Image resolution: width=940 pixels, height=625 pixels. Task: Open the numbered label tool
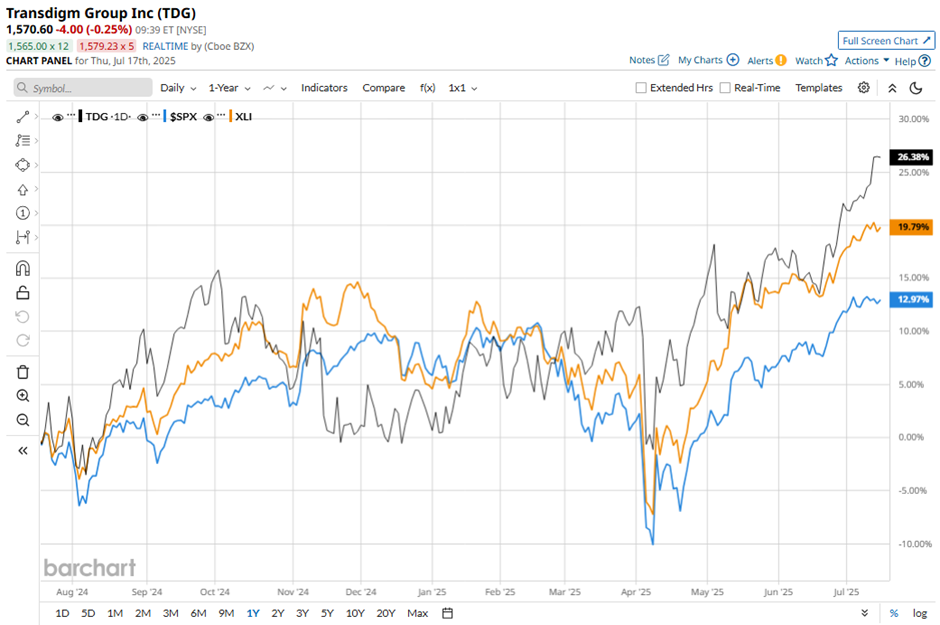23,213
